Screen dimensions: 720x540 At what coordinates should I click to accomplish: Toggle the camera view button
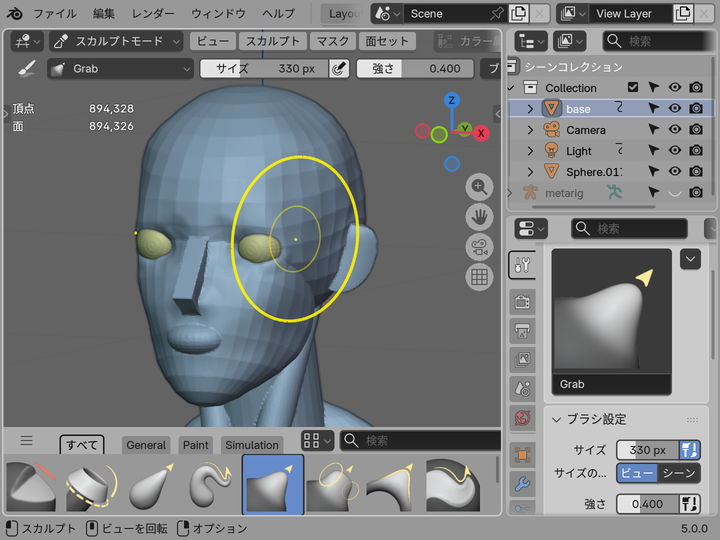pyautogui.click(x=479, y=247)
